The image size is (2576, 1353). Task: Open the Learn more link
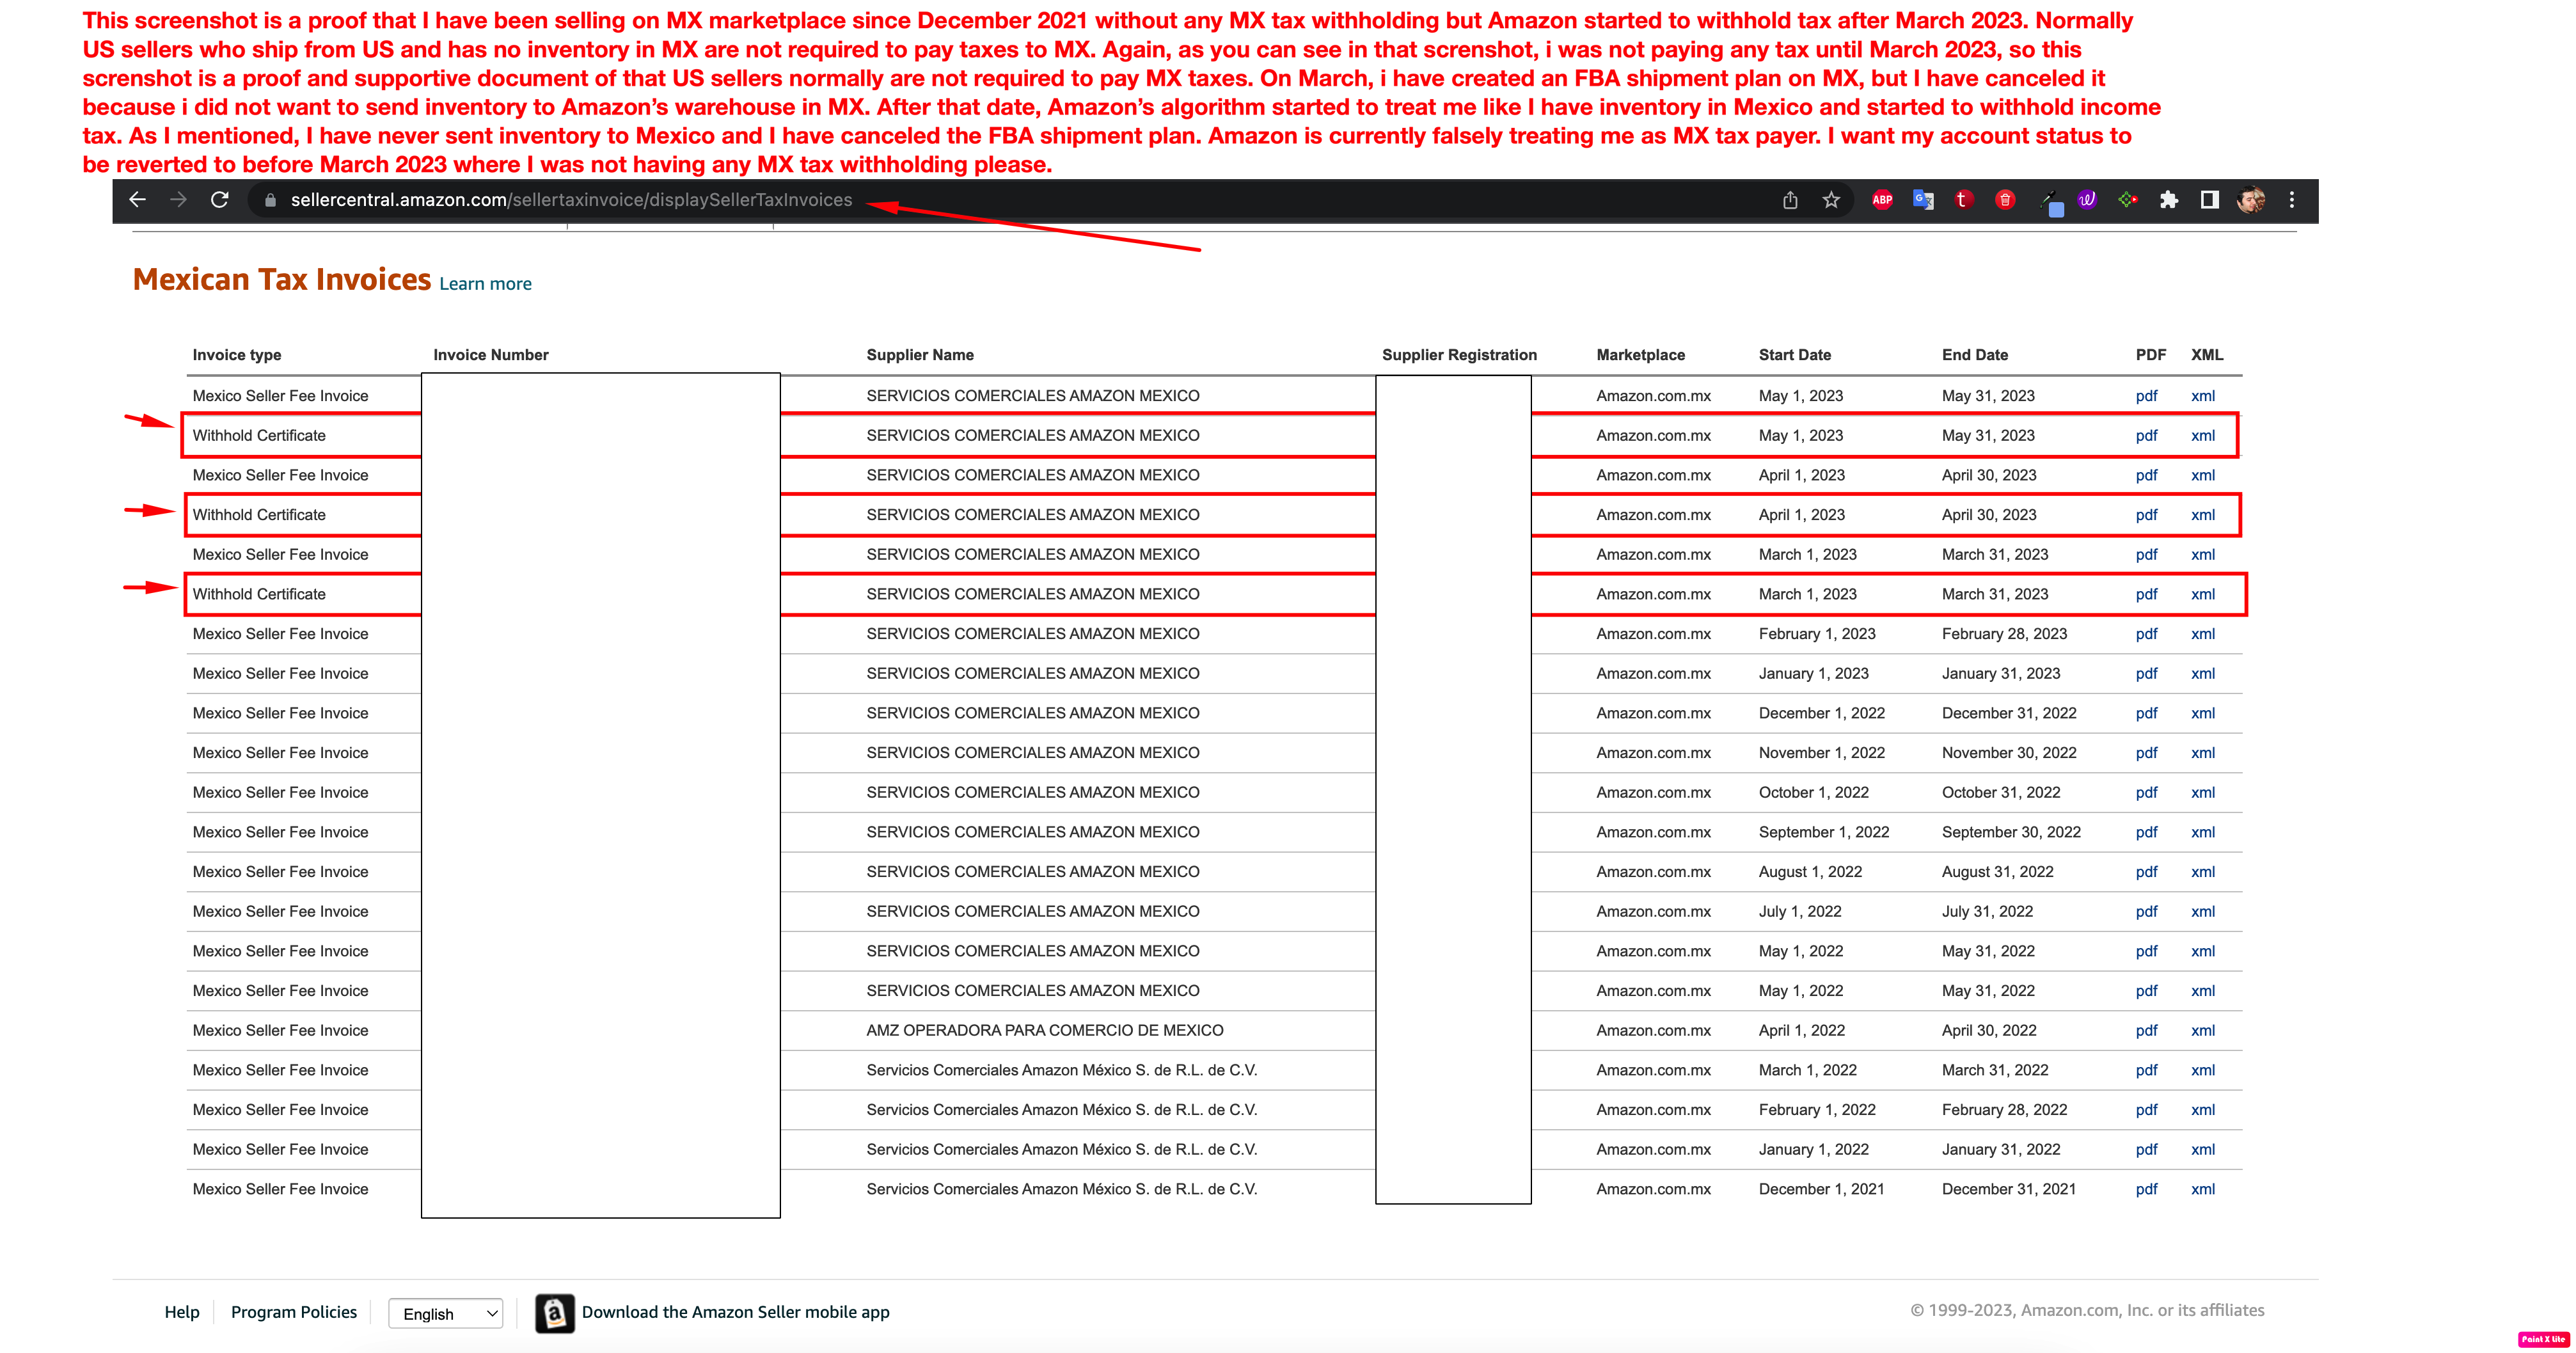tap(485, 284)
